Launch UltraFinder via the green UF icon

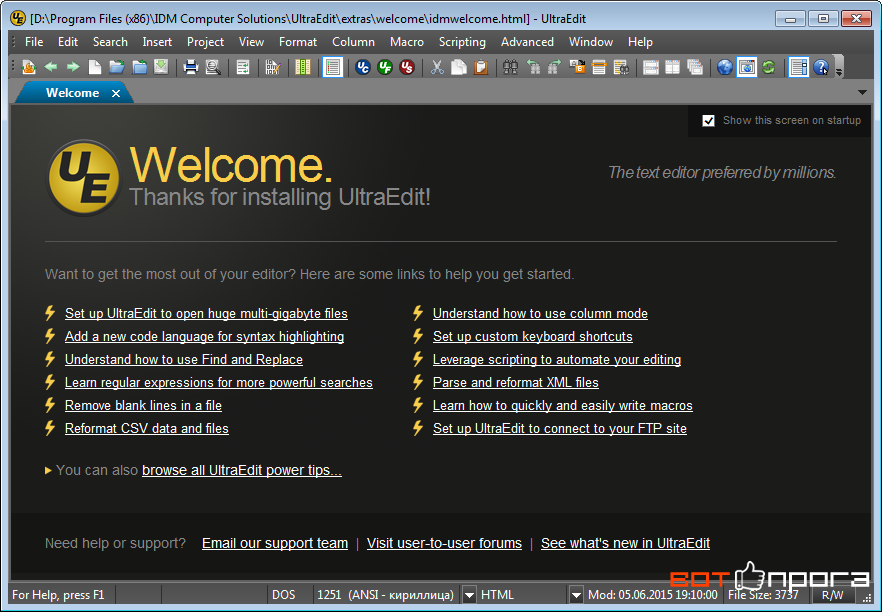tap(385, 68)
